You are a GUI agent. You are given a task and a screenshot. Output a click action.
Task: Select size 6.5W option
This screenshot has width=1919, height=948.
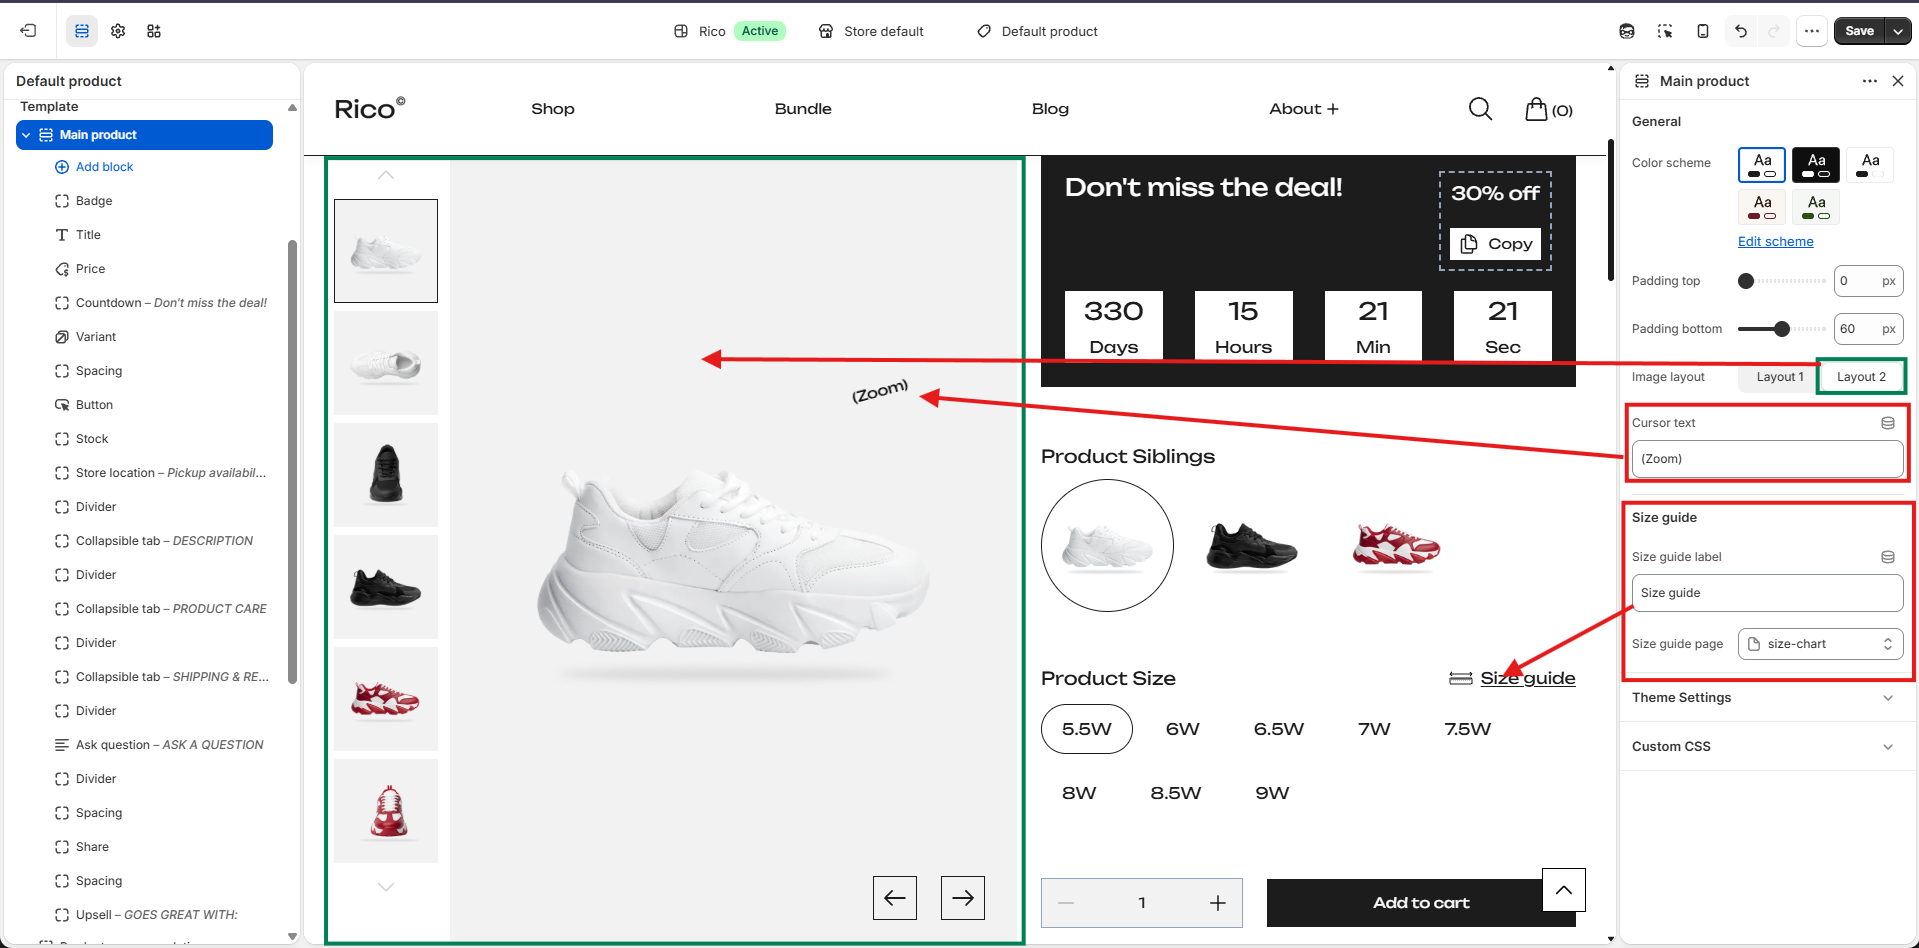coord(1279,729)
